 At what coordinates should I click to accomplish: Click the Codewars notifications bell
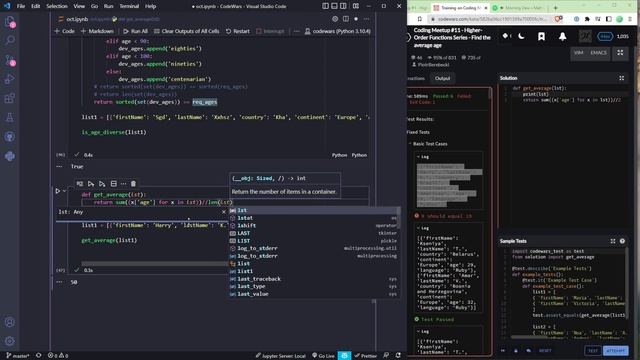(x=562, y=36)
